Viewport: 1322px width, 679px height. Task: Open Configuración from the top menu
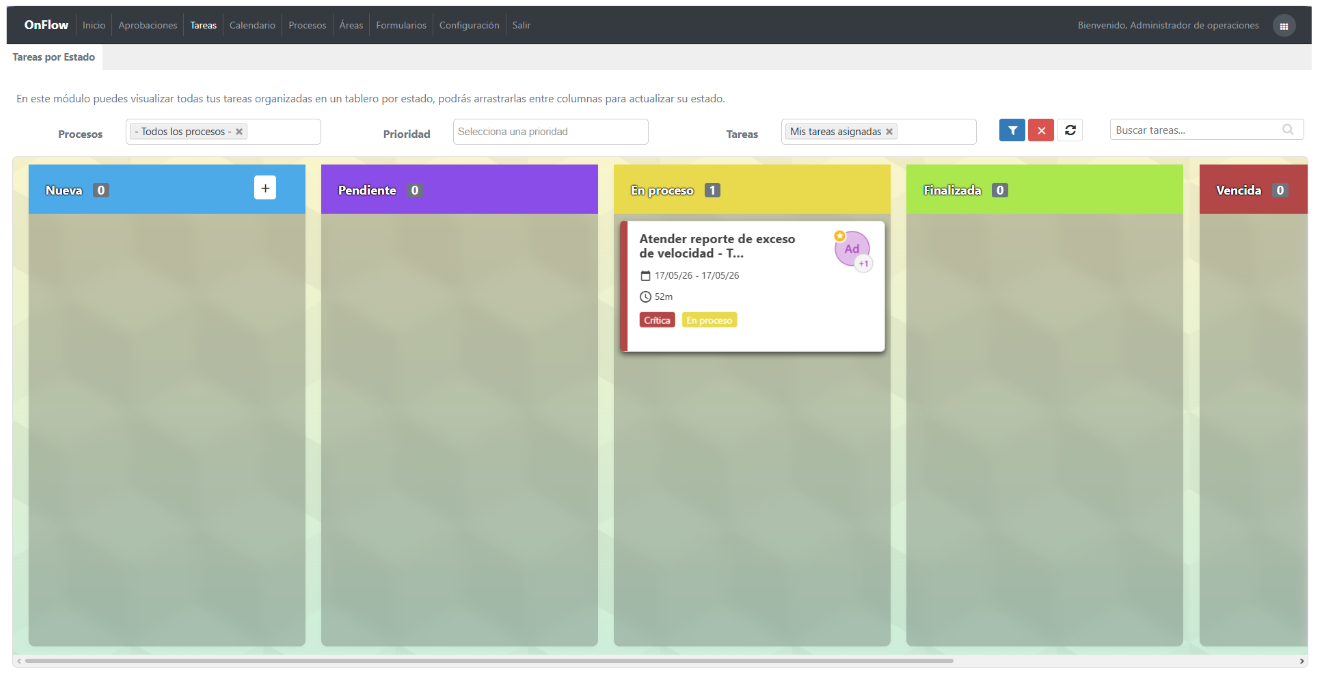point(469,26)
